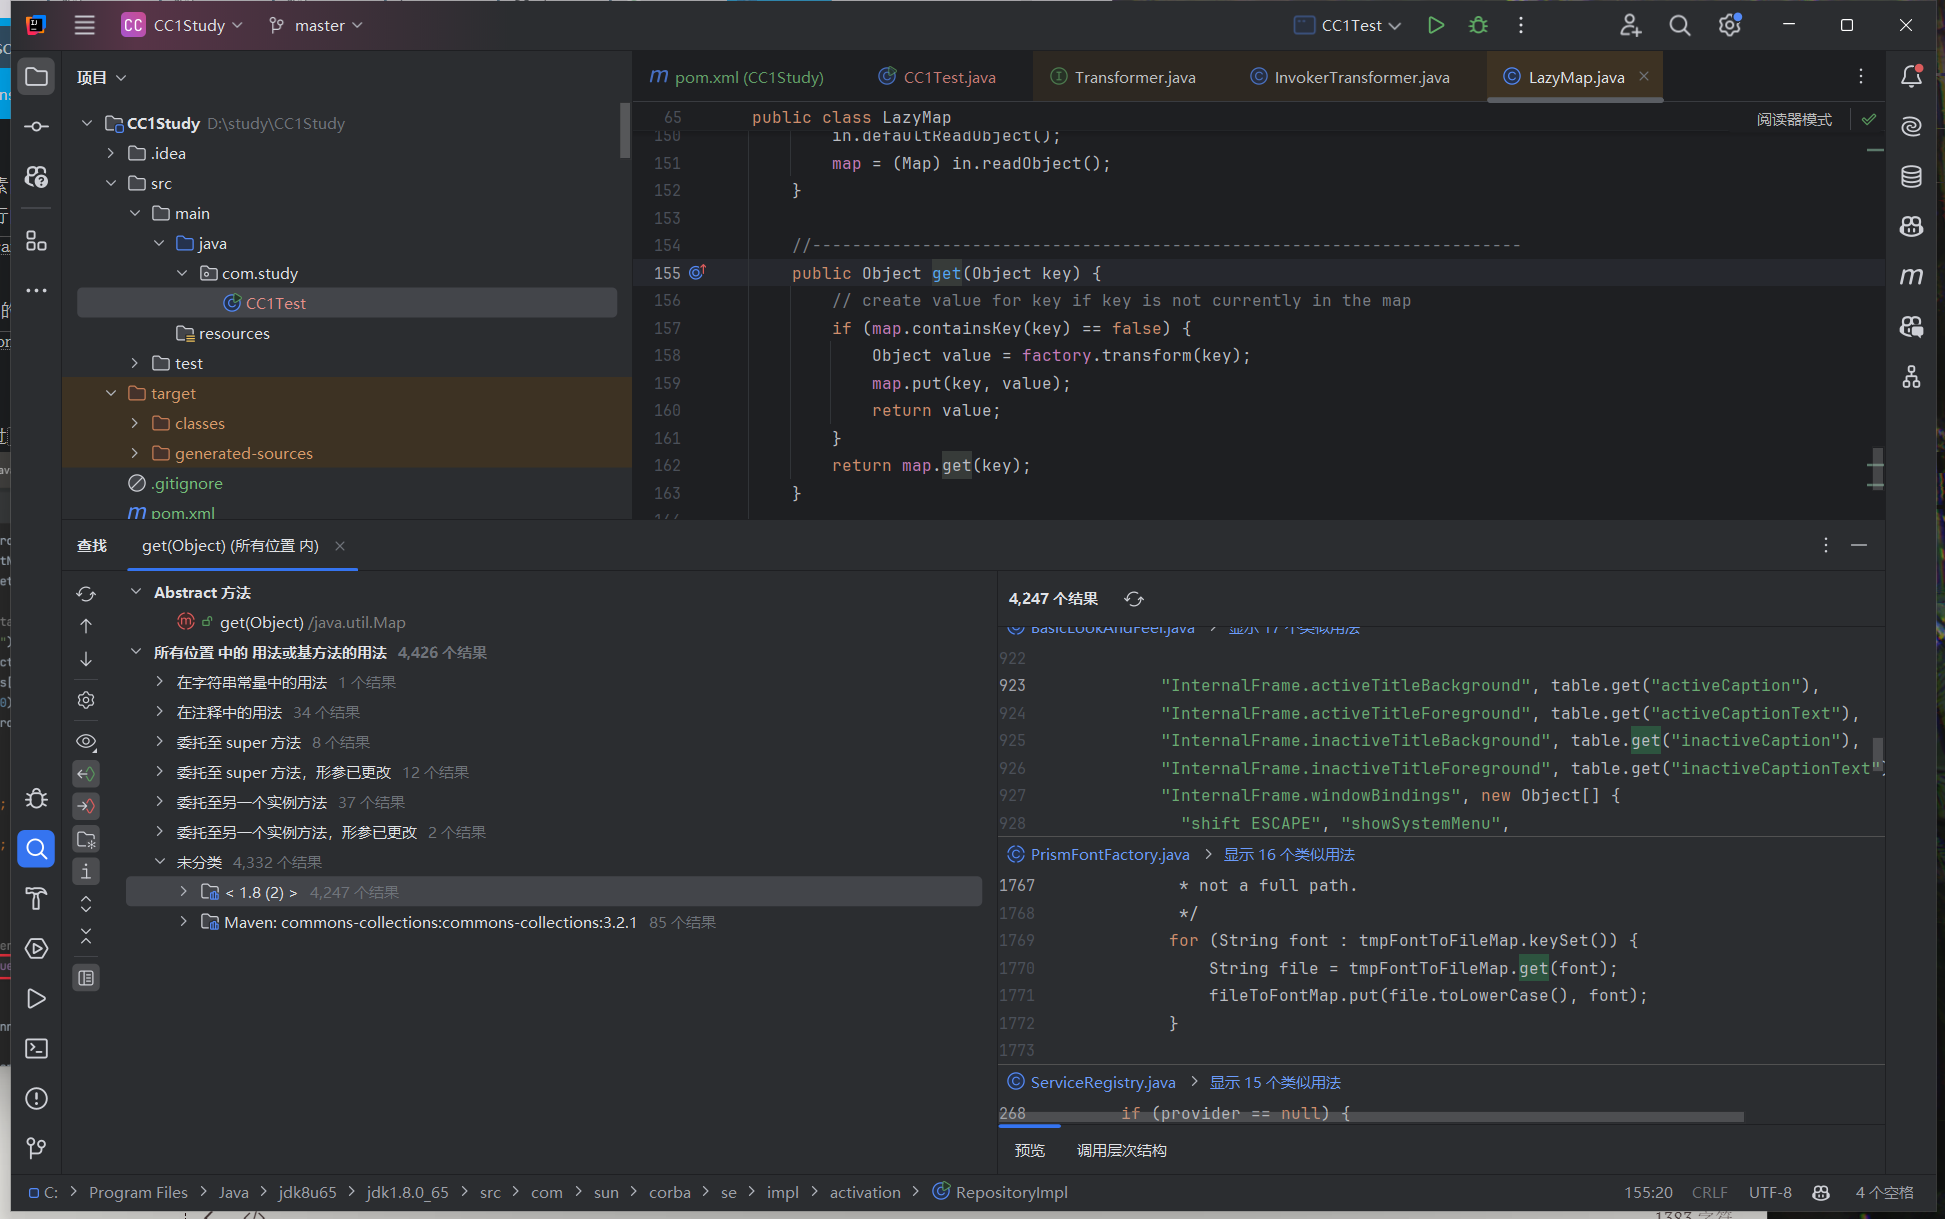Viewport: 1945px width, 1219px height.
Task: Open the Git tool window
Action: (37, 1147)
